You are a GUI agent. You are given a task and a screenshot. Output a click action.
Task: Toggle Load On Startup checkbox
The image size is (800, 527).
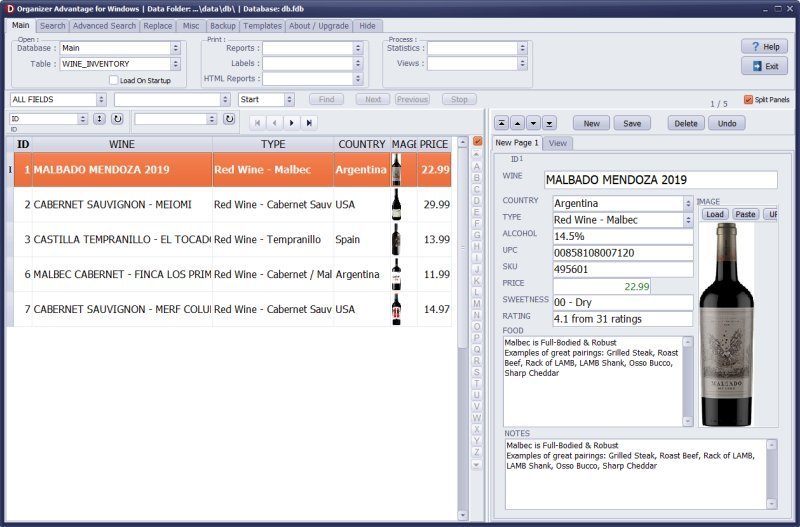click(114, 80)
